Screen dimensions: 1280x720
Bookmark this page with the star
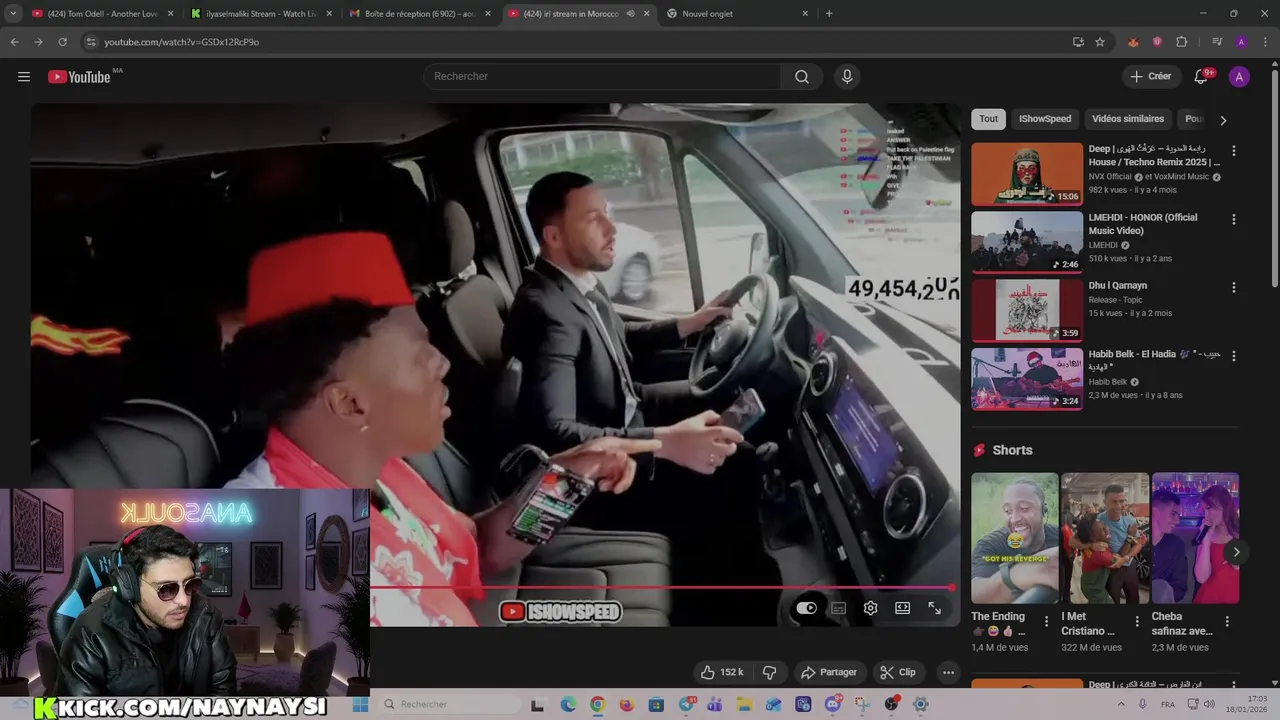[1100, 42]
